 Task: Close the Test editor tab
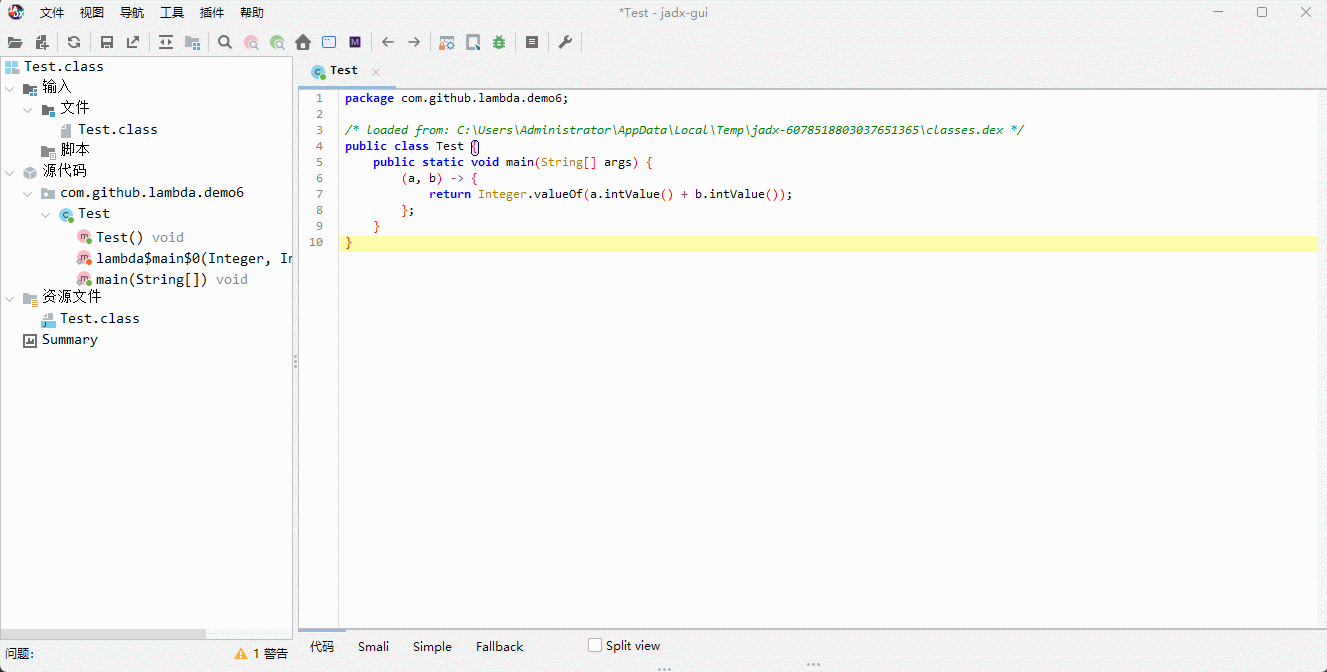(376, 71)
